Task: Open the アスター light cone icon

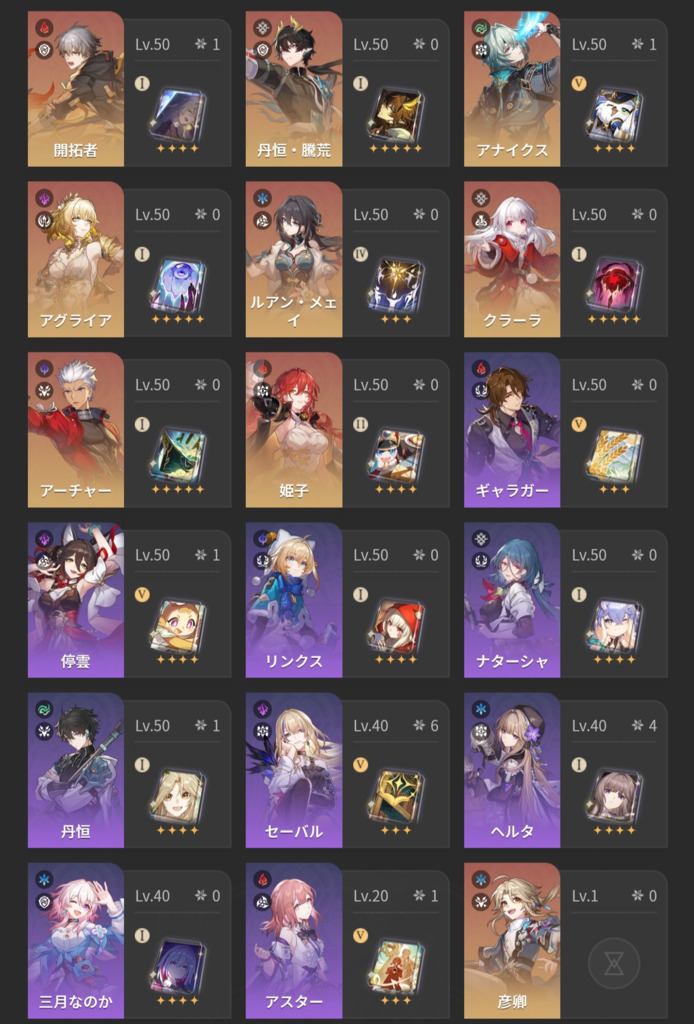Action: pos(396,967)
